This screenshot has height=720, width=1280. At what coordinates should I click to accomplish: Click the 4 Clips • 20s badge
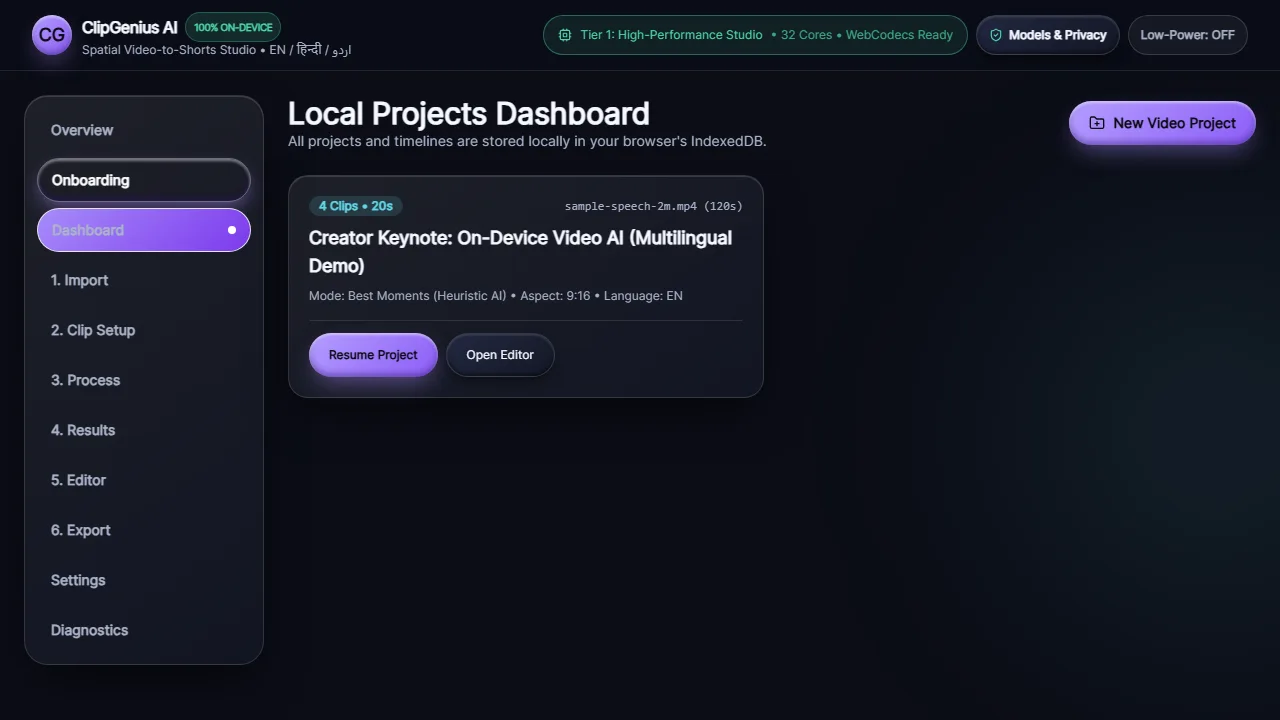click(356, 206)
